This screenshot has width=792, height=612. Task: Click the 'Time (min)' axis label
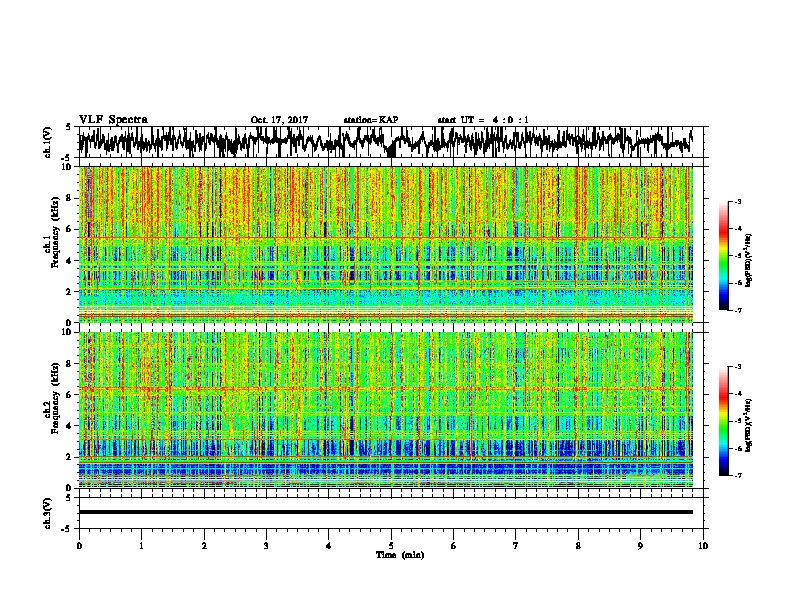tap(400, 555)
